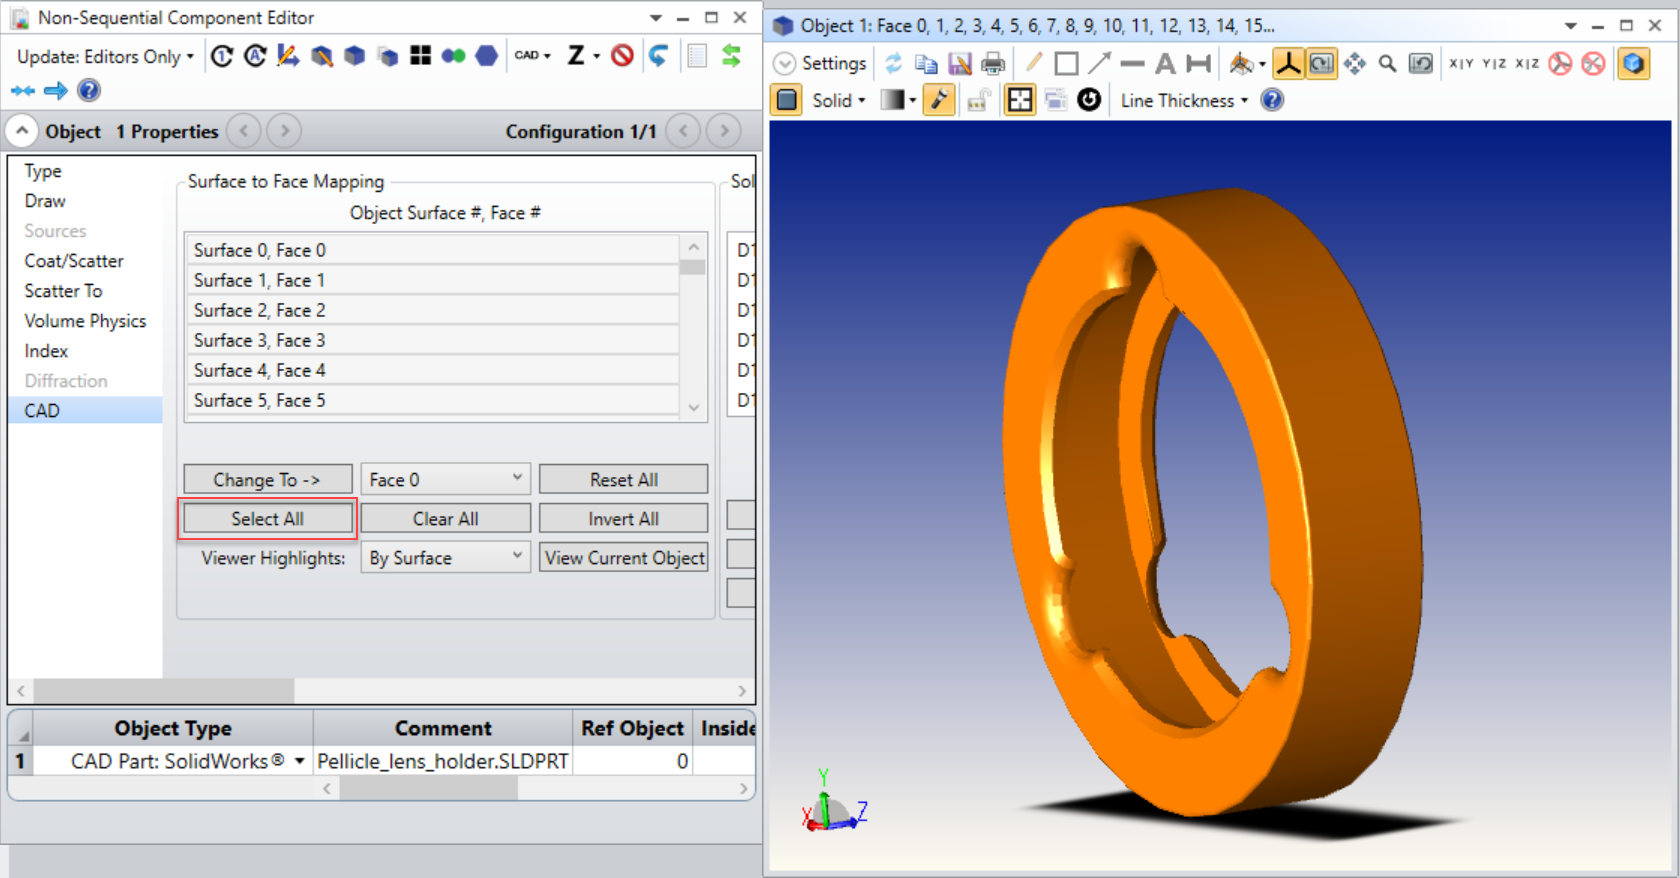Open the Coat/Scatter properties section
Screen dimensions: 1680x878
pos(74,261)
